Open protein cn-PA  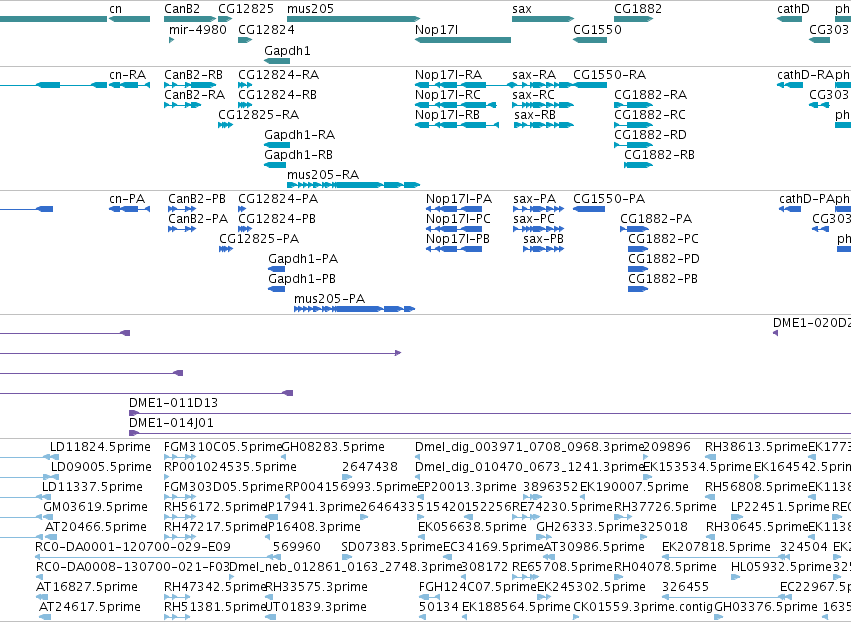point(127,199)
